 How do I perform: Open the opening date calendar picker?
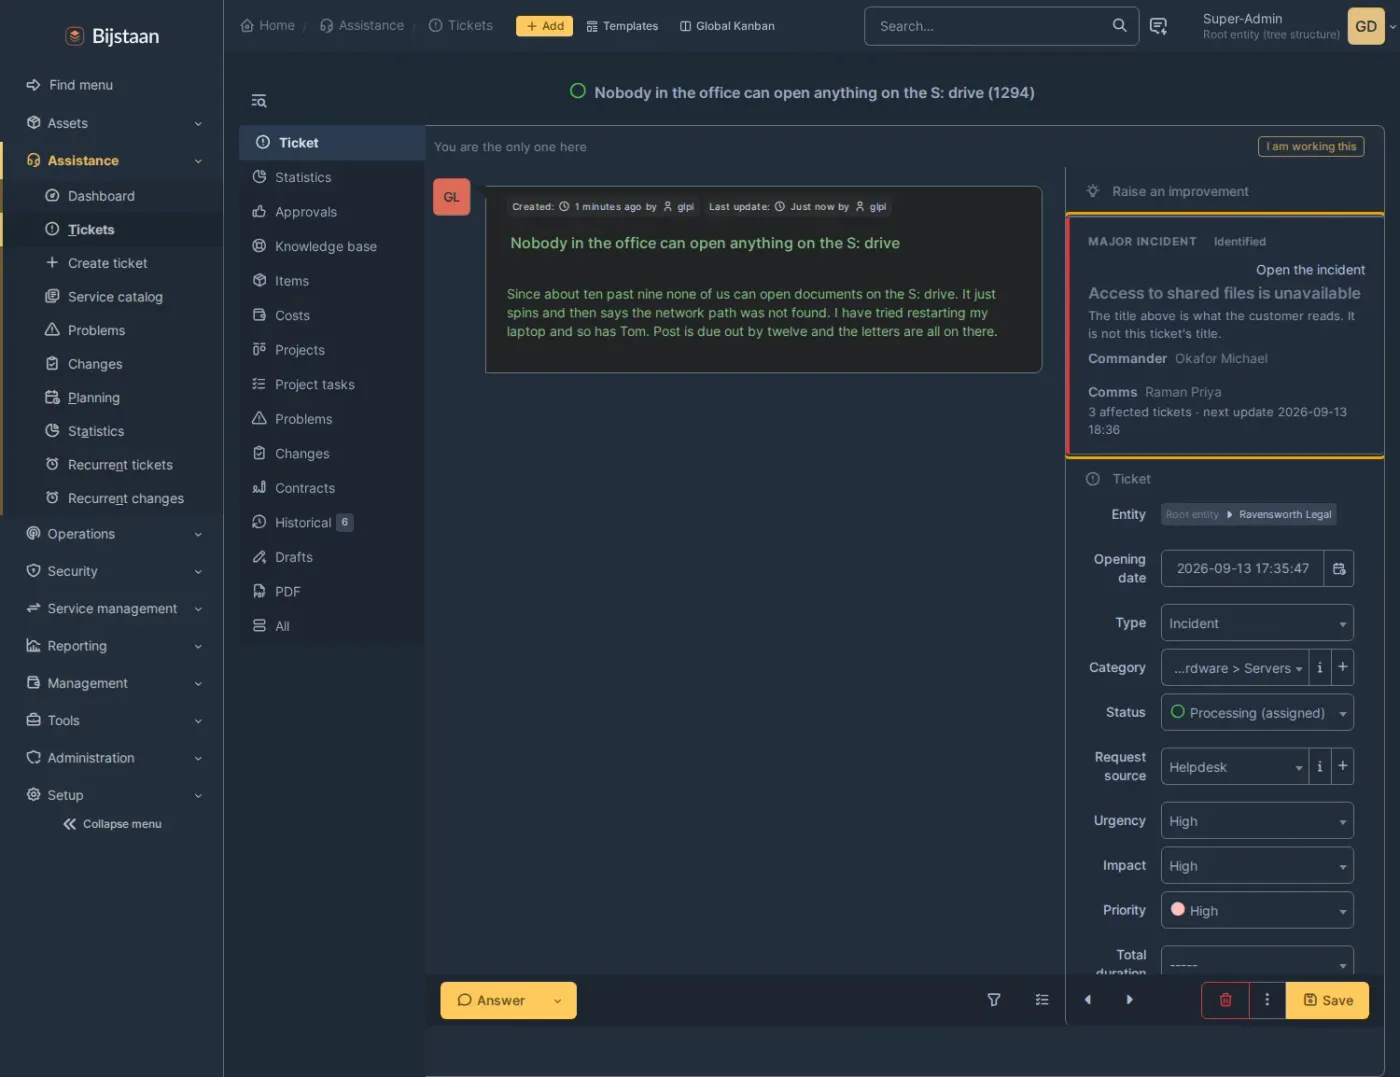click(1338, 568)
